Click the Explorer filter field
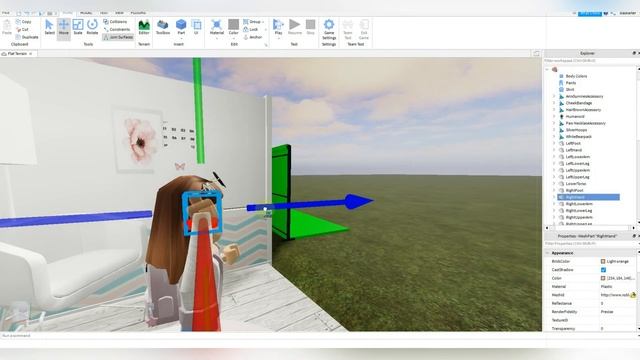The height and width of the screenshot is (360, 640). pos(590,60)
